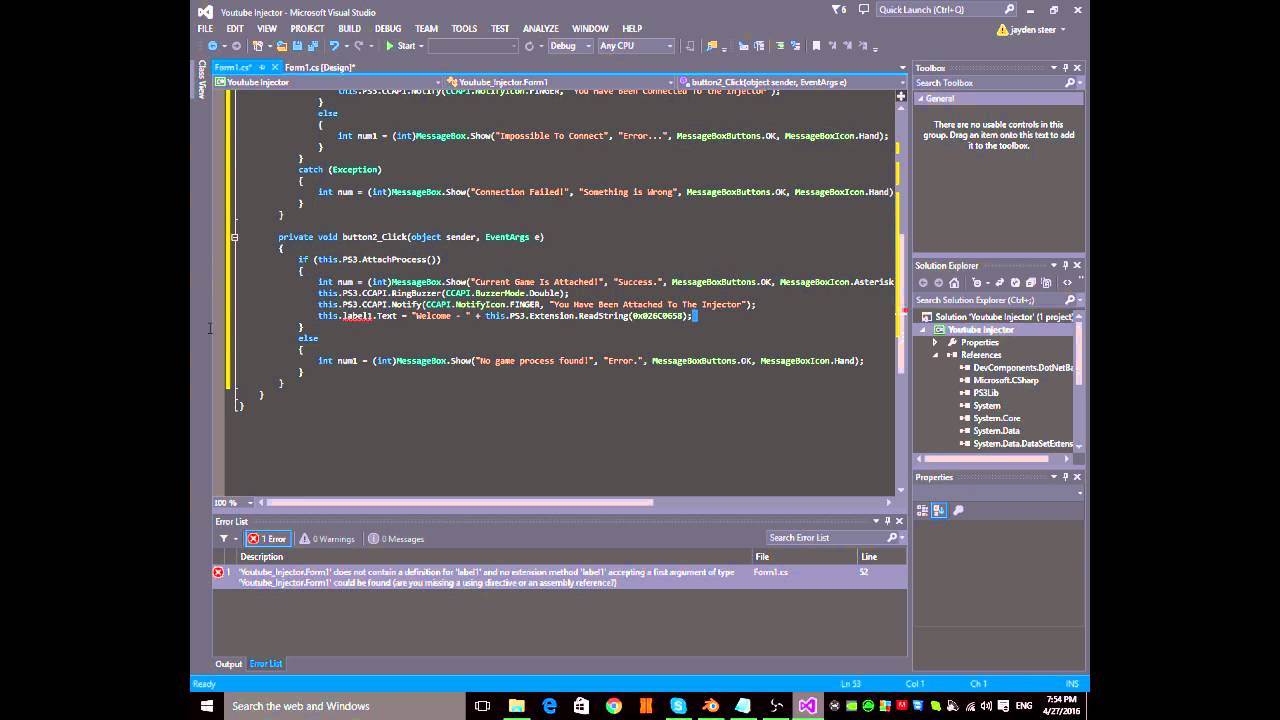Open Blender from the taskbar
The image size is (1280, 720).
click(x=710, y=706)
